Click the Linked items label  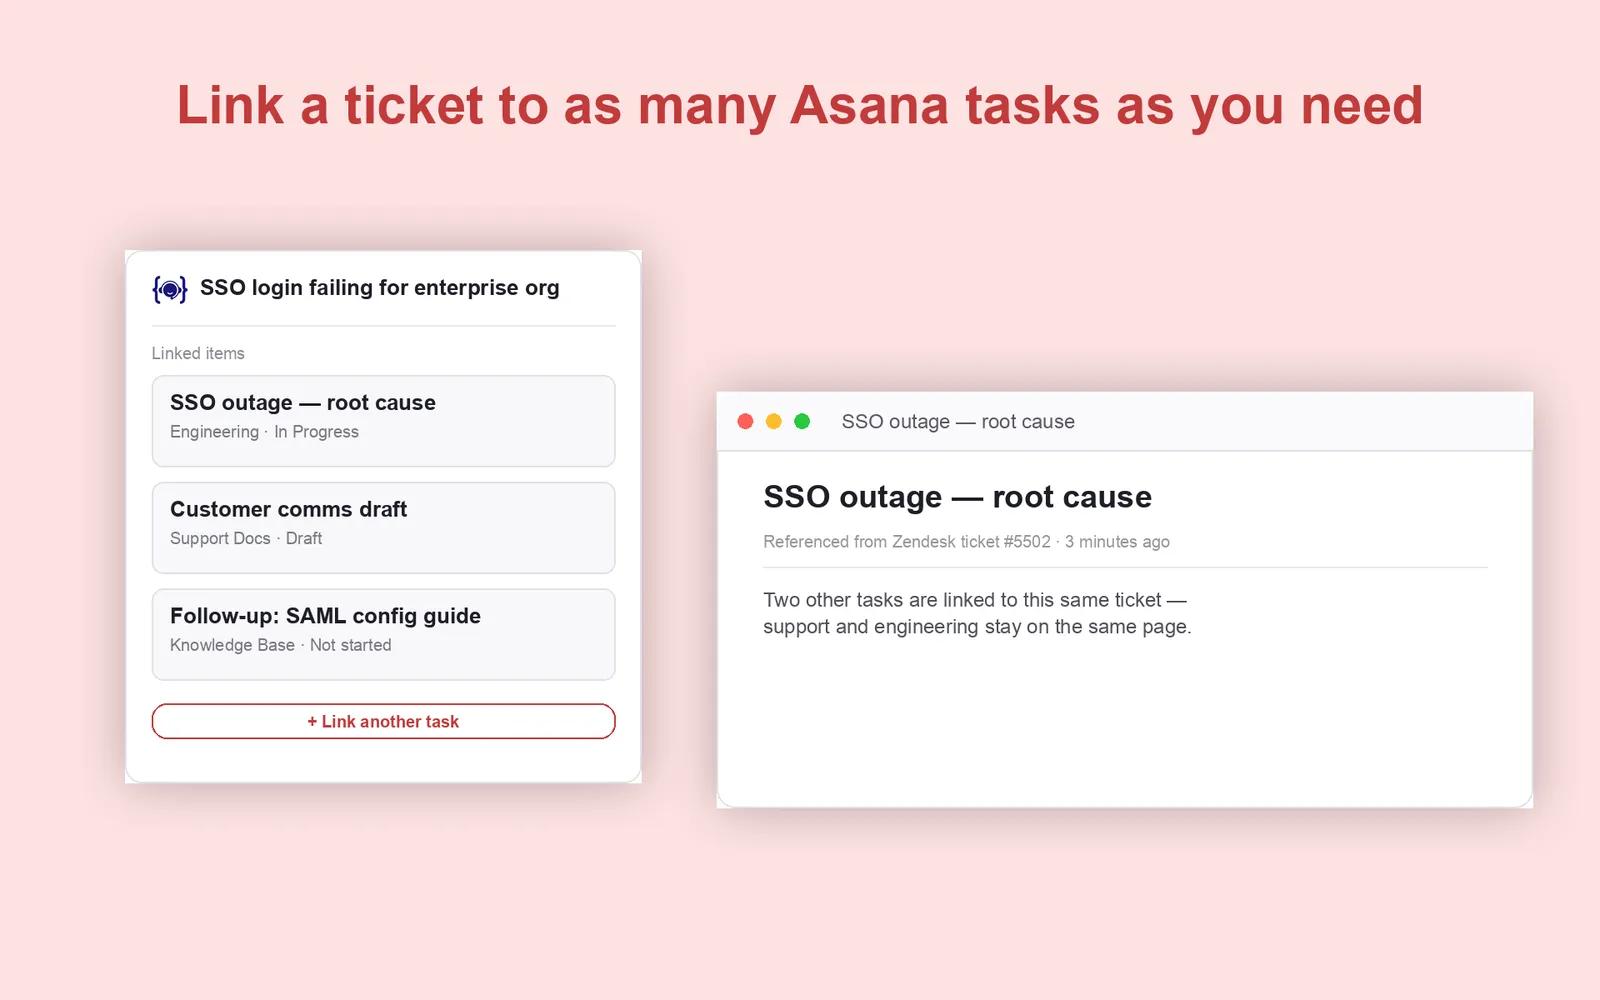click(198, 353)
